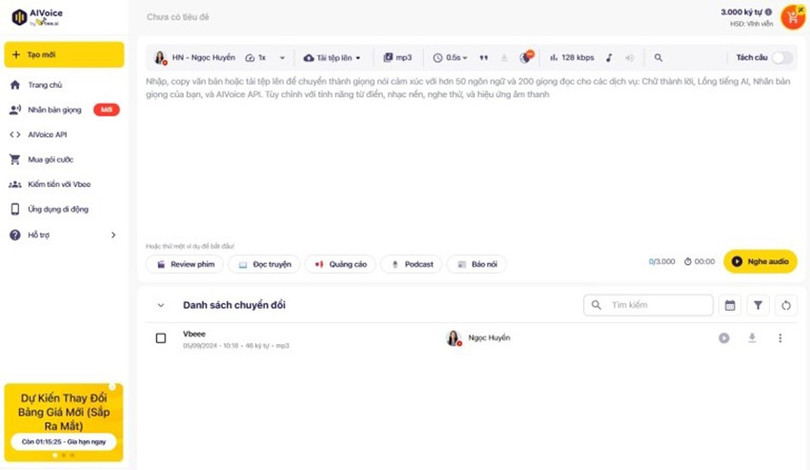810x470 pixels.
Task: Download the Vbeee audio file
Action: pyautogui.click(x=752, y=338)
